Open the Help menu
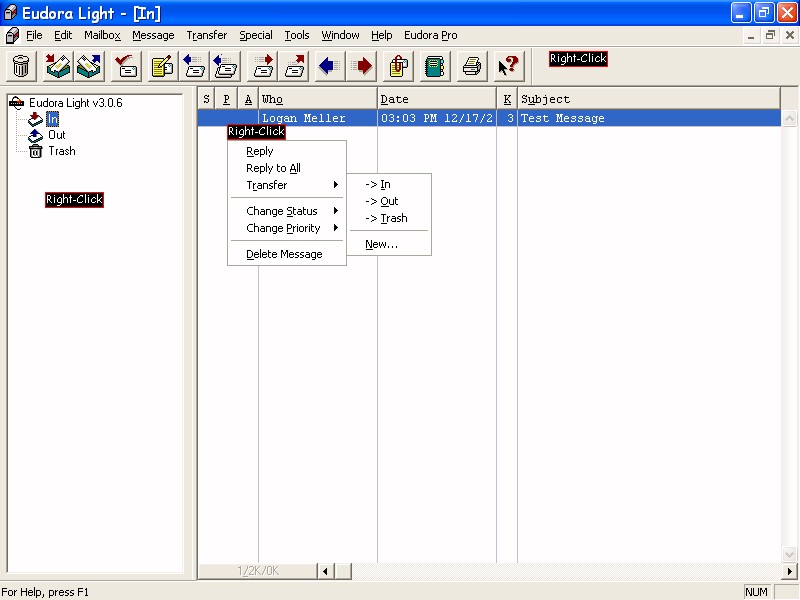This screenshot has width=800, height=600. click(x=382, y=35)
